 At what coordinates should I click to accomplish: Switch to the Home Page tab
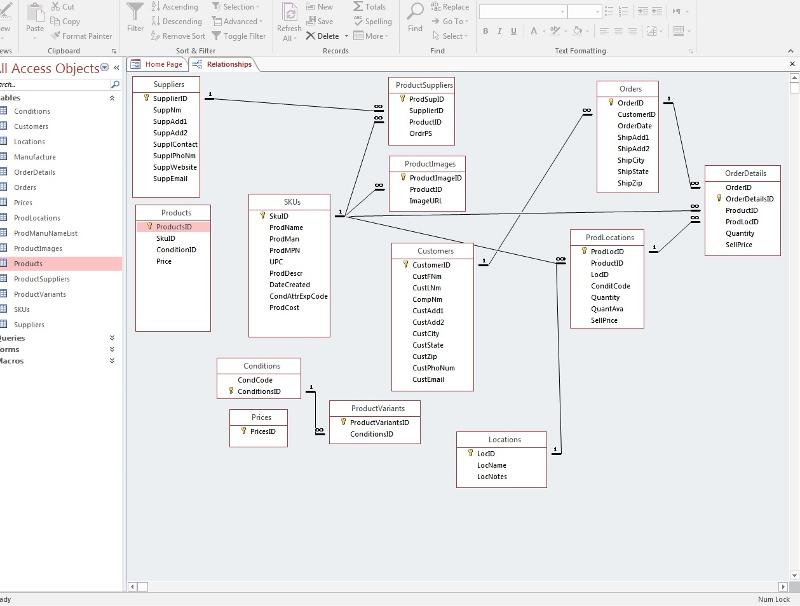click(158, 64)
